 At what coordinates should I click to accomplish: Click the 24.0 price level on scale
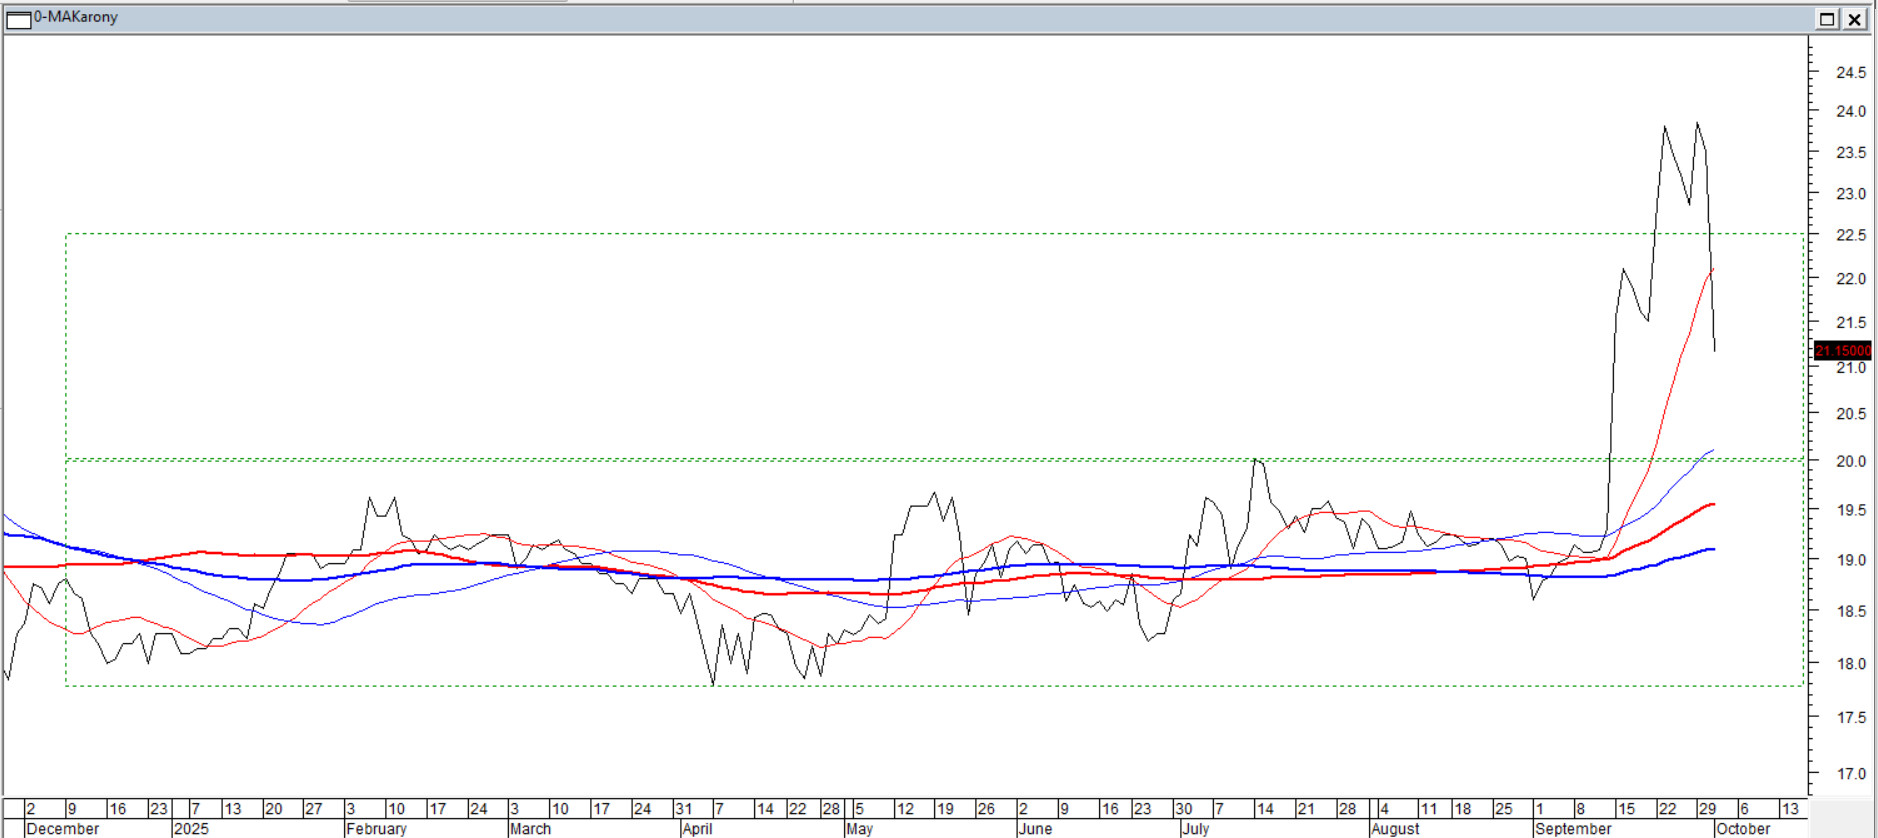(x=1850, y=111)
